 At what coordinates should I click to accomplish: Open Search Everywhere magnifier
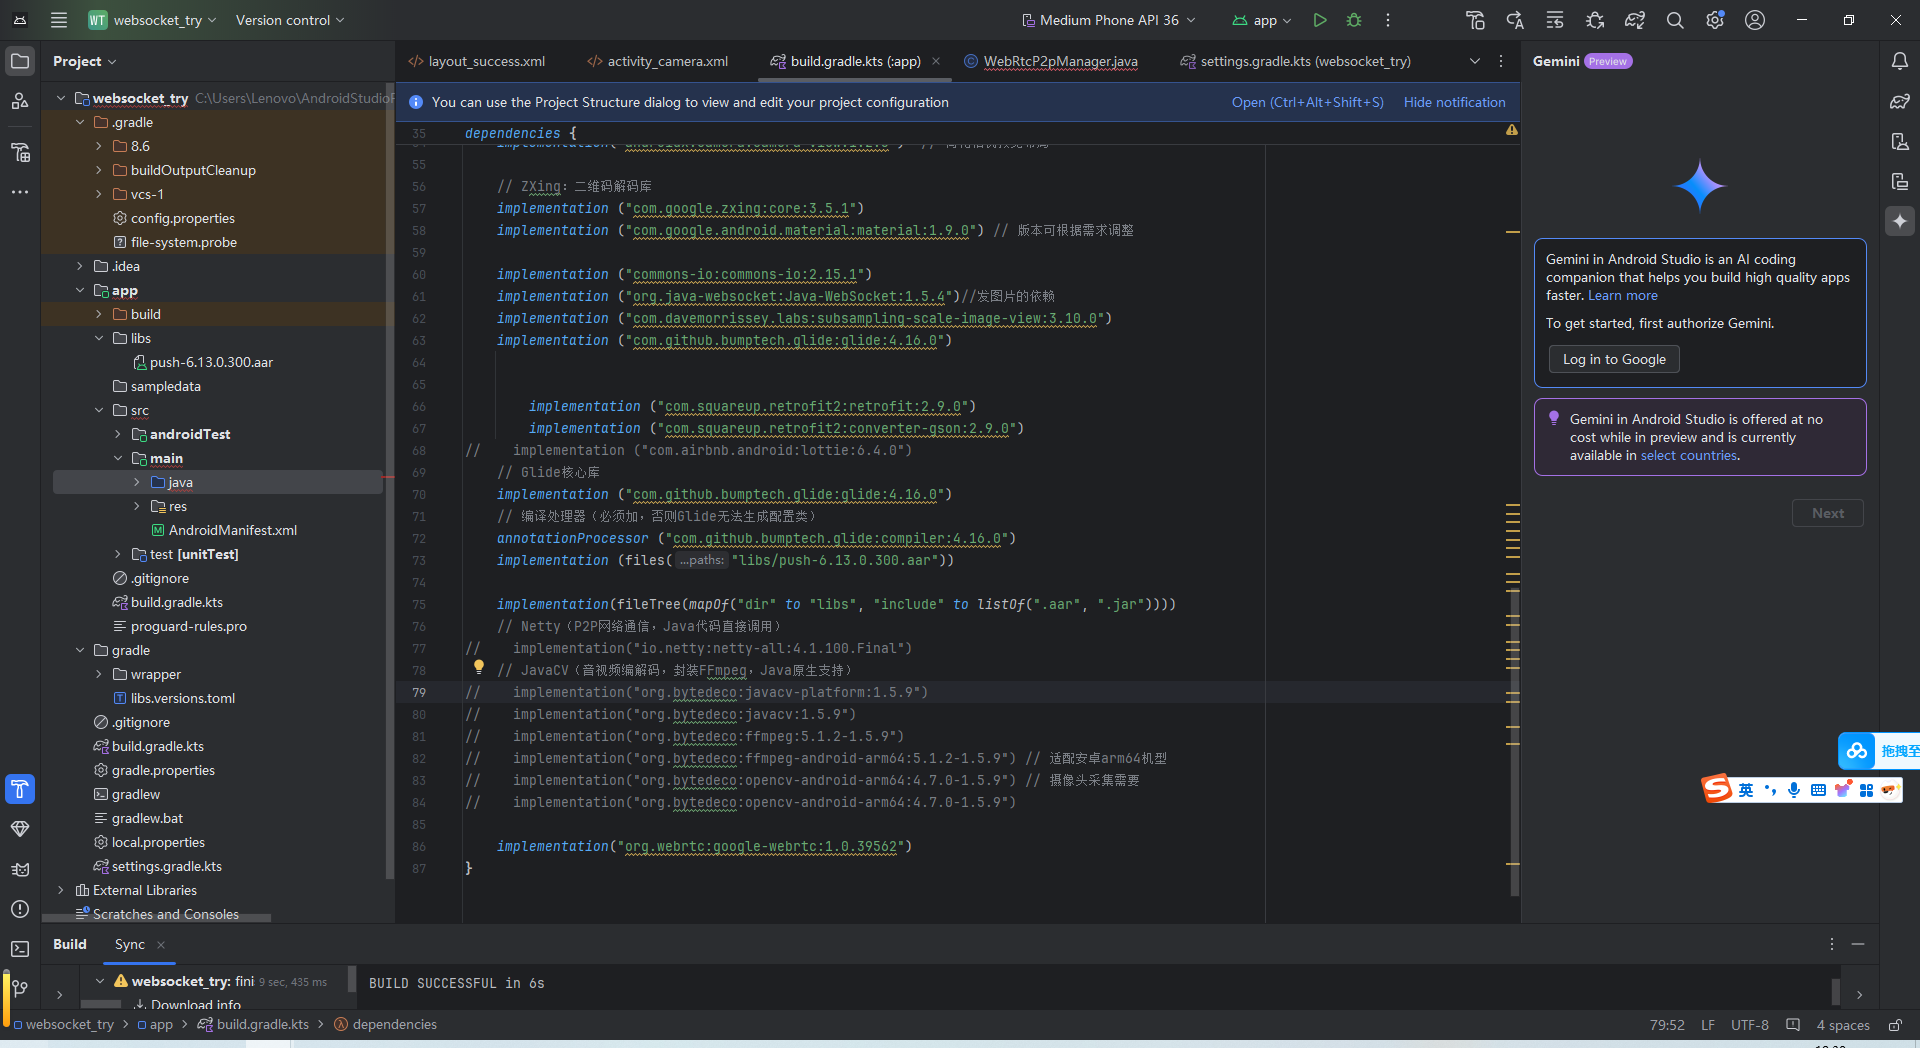coord(1675,20)
